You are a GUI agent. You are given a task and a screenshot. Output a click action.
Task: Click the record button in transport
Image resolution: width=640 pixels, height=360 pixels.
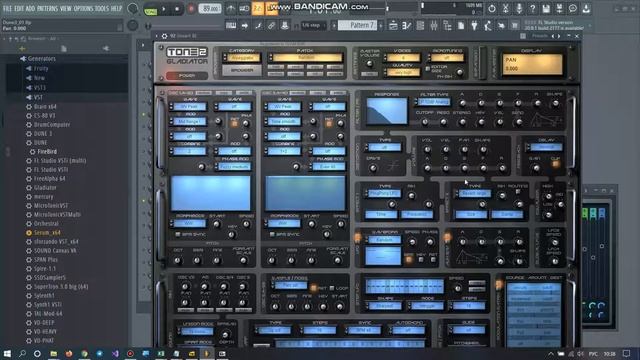(191, 9)
